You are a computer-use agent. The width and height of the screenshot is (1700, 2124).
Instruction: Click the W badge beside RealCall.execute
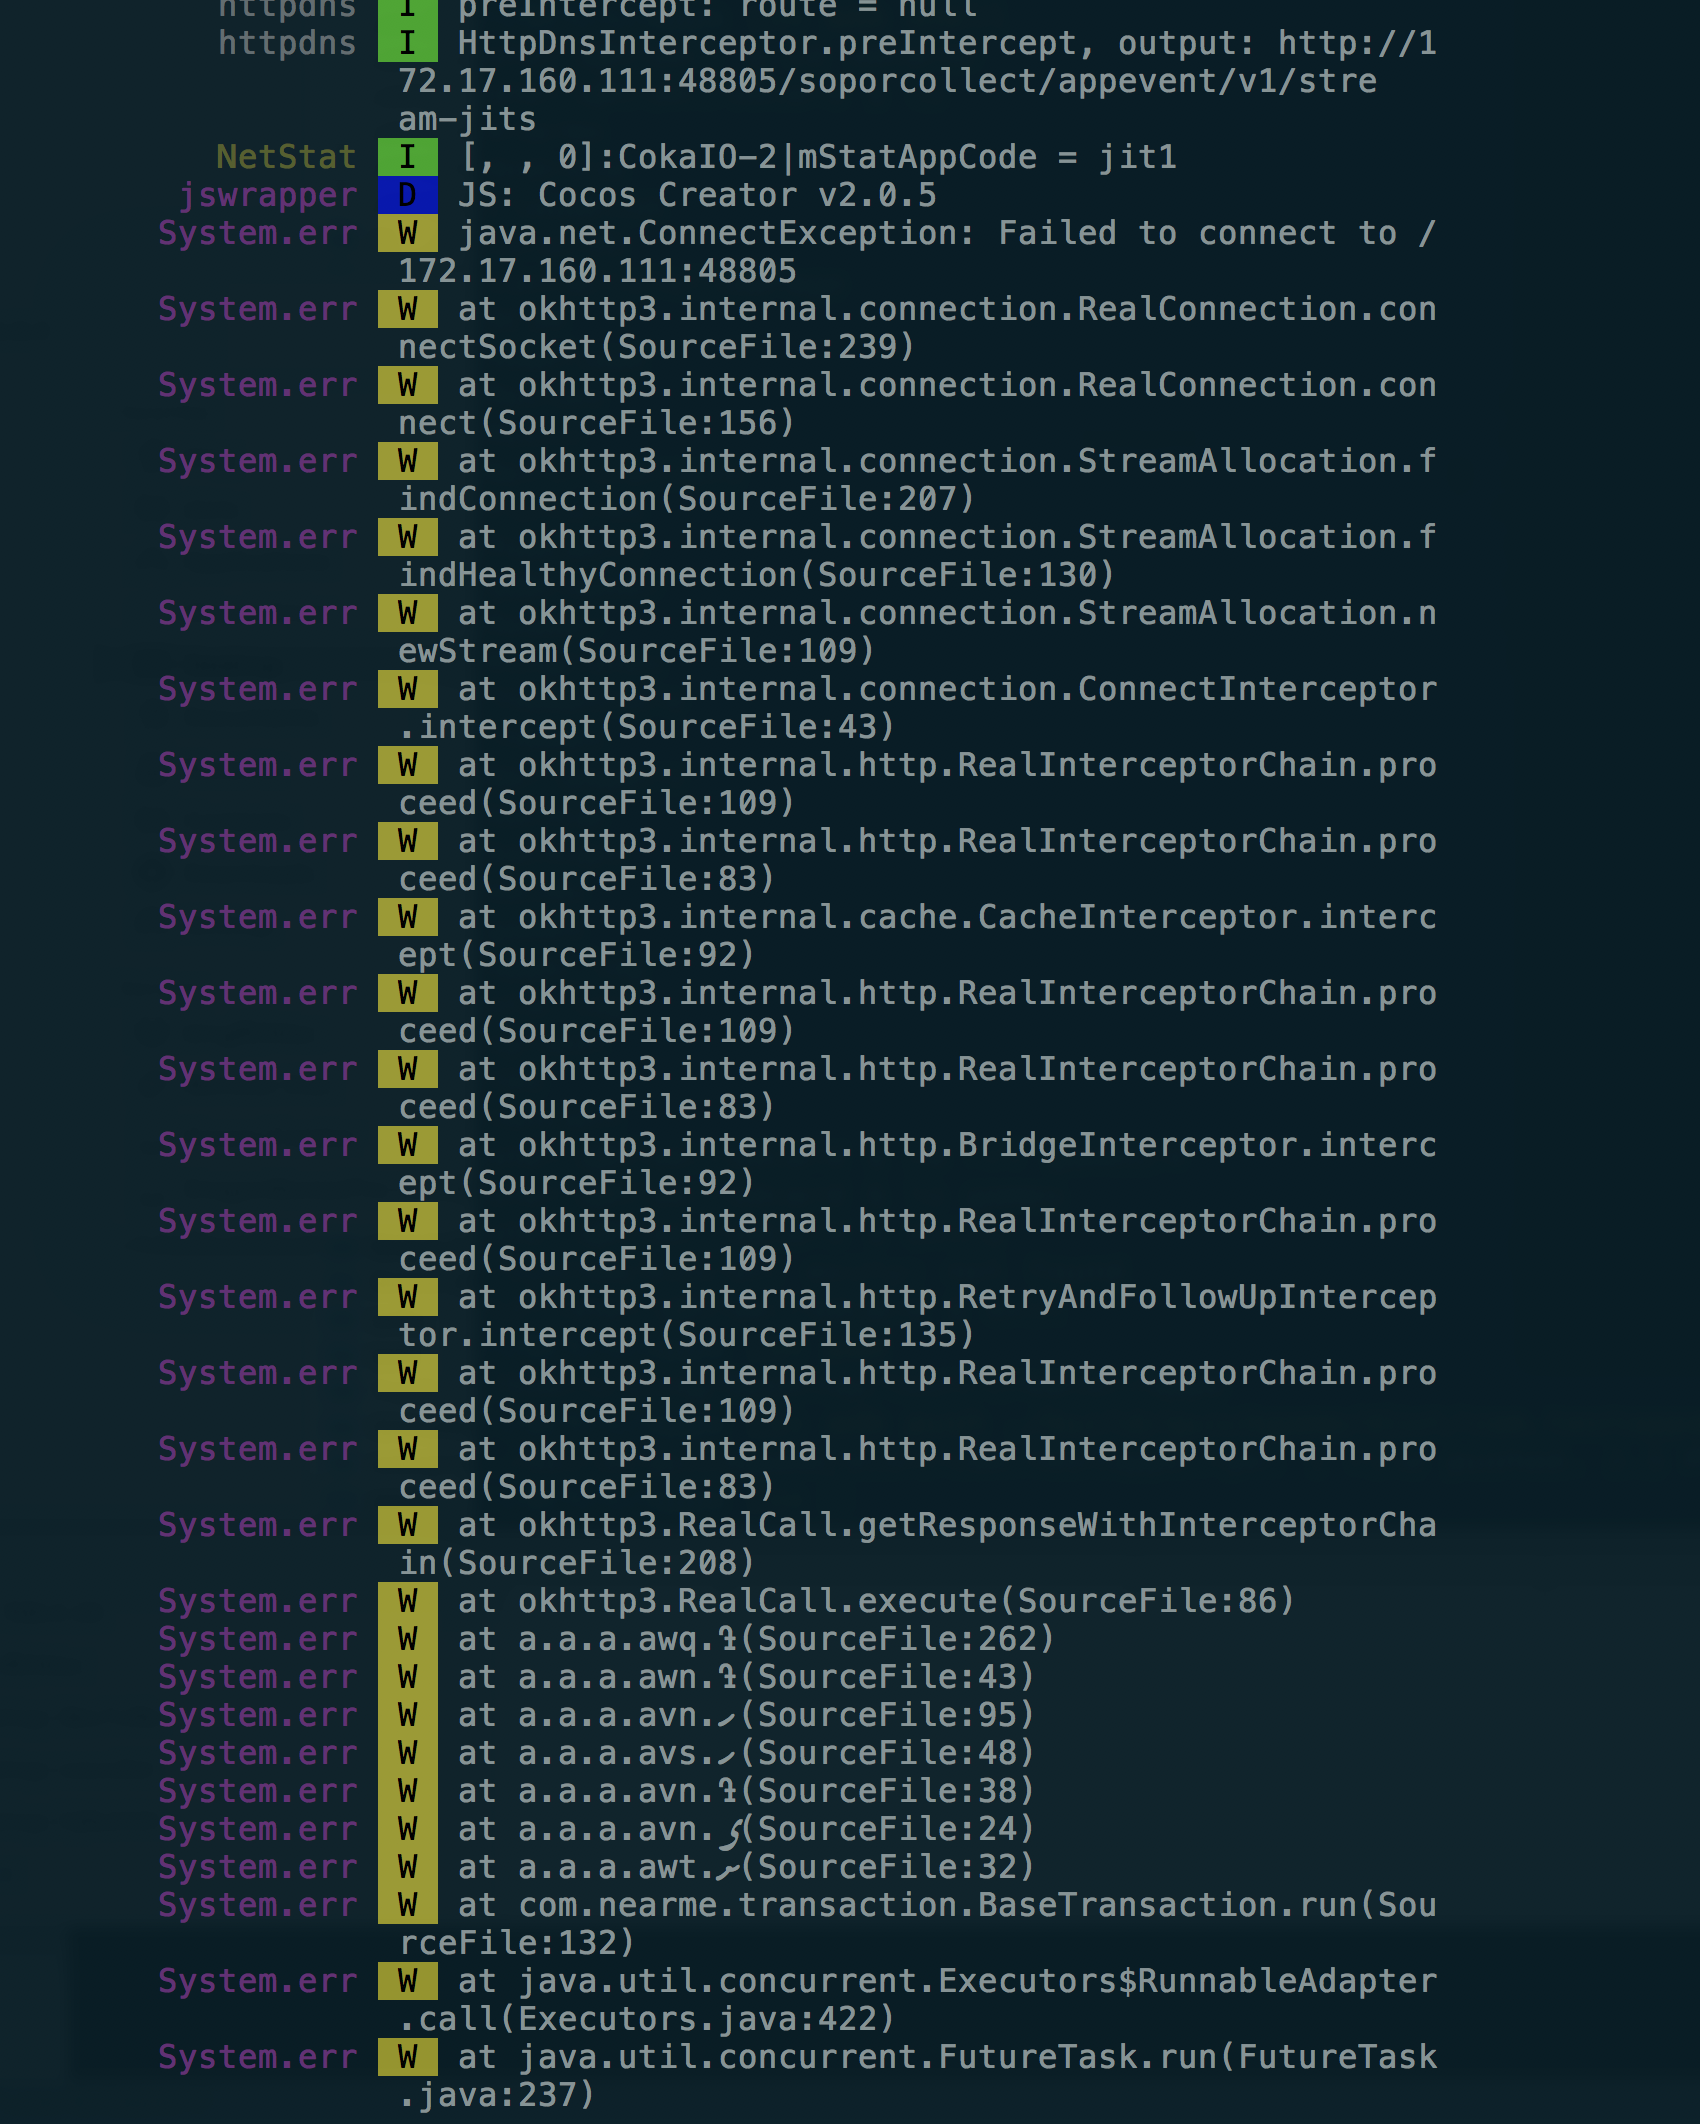pyautogui.click(x=407, y=1601)
